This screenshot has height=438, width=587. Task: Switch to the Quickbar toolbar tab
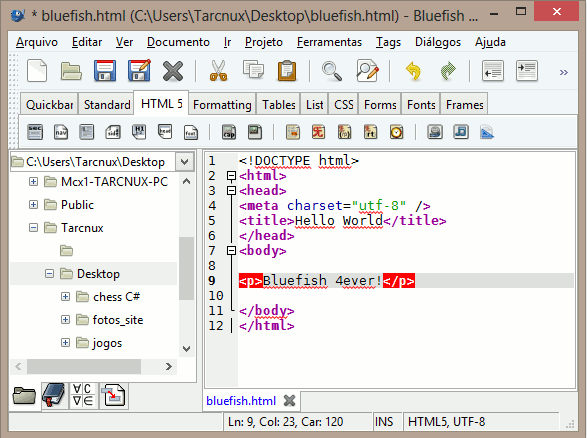point(49,104)
